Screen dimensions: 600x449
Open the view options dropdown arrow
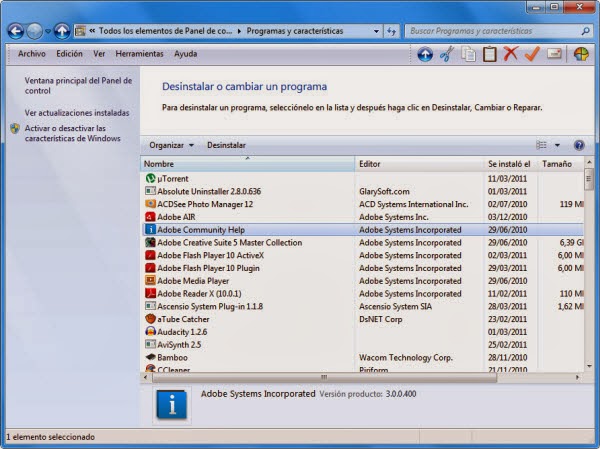coord(557,145)
